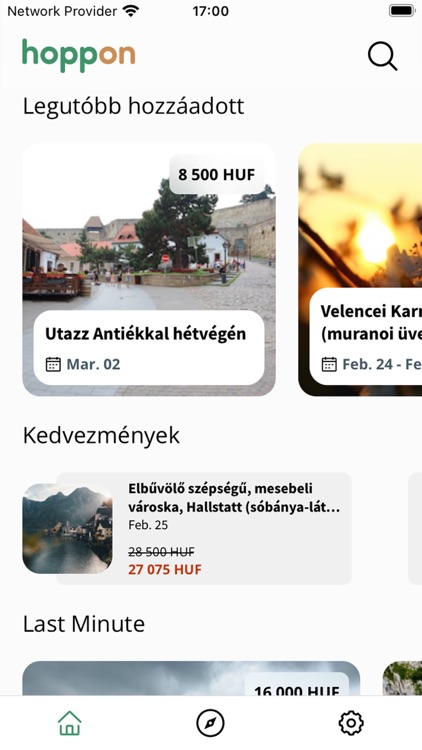Select the Kedvezmények section heading

click(x=101, y=435)
